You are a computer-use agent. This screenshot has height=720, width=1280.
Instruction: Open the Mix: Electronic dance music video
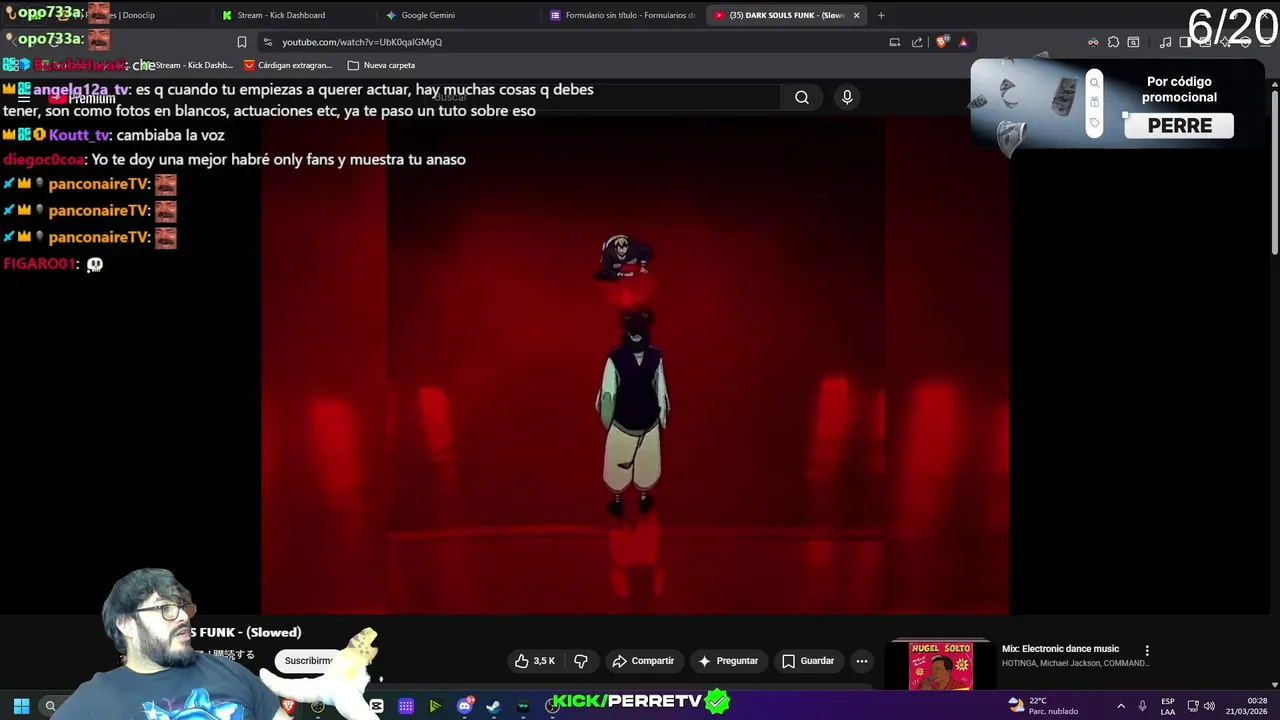[x=1060, y=649]
